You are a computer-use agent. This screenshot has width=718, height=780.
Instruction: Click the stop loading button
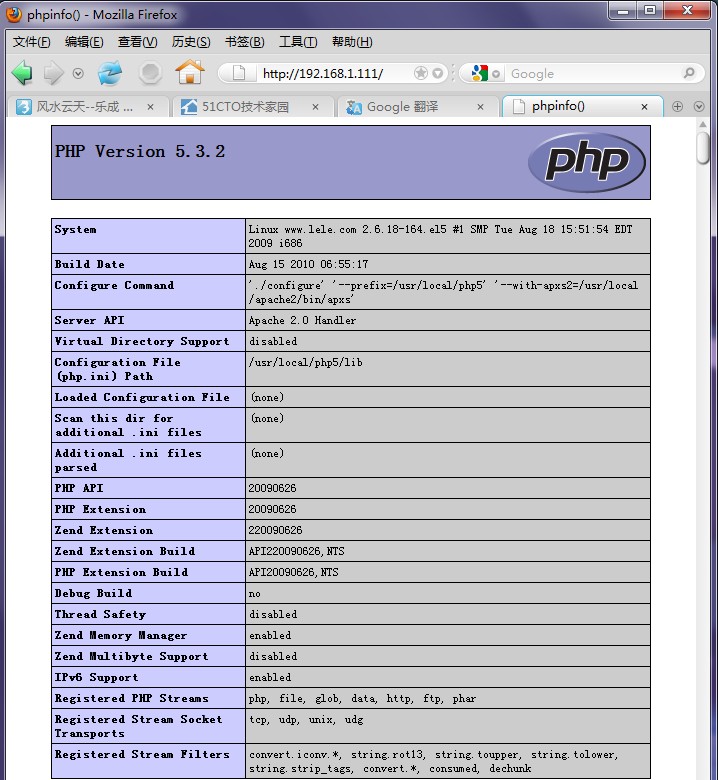pyautogui.click(x=150, y=74)
